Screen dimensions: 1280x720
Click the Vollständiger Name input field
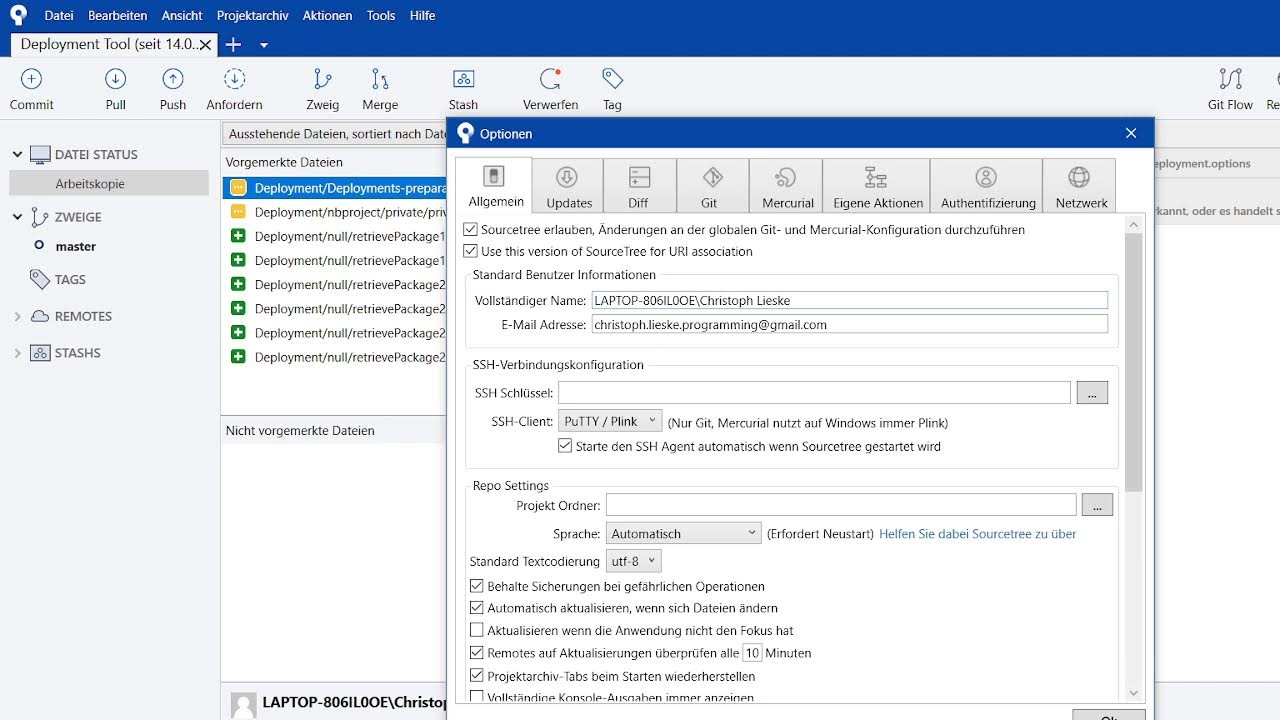pos(849,300)
